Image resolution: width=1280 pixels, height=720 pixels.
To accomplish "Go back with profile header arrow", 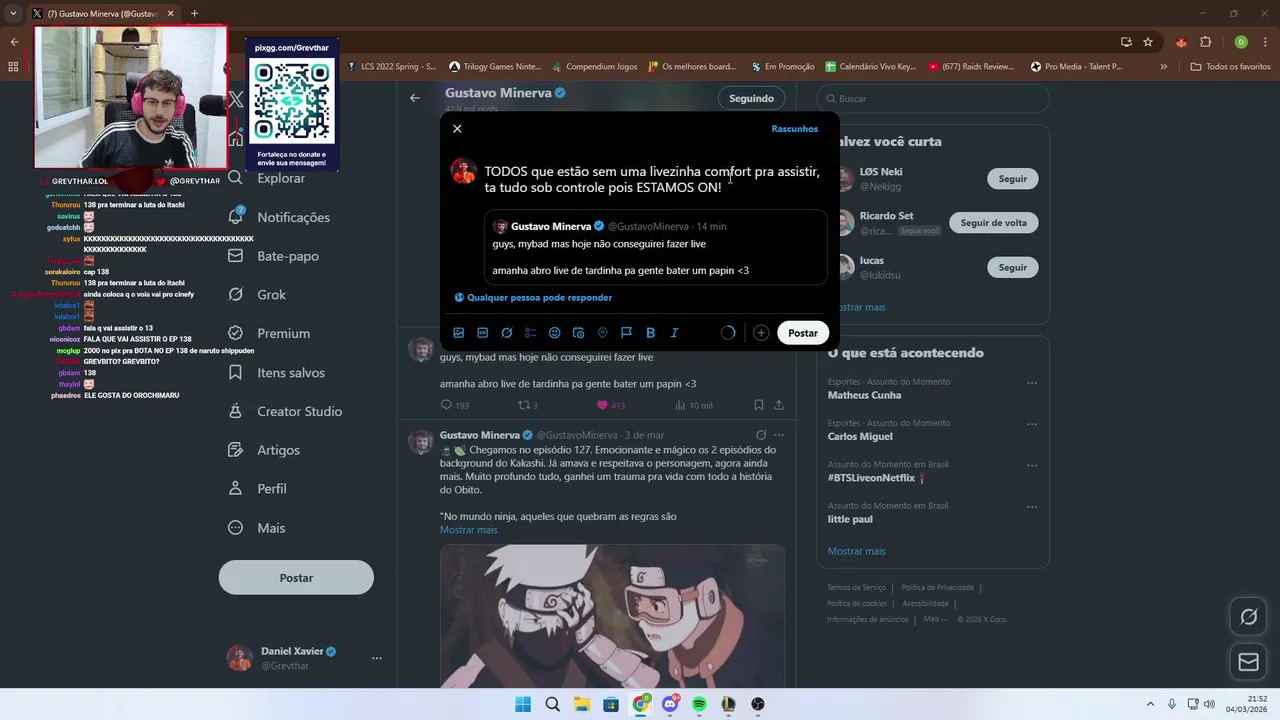I will (414, 98).
